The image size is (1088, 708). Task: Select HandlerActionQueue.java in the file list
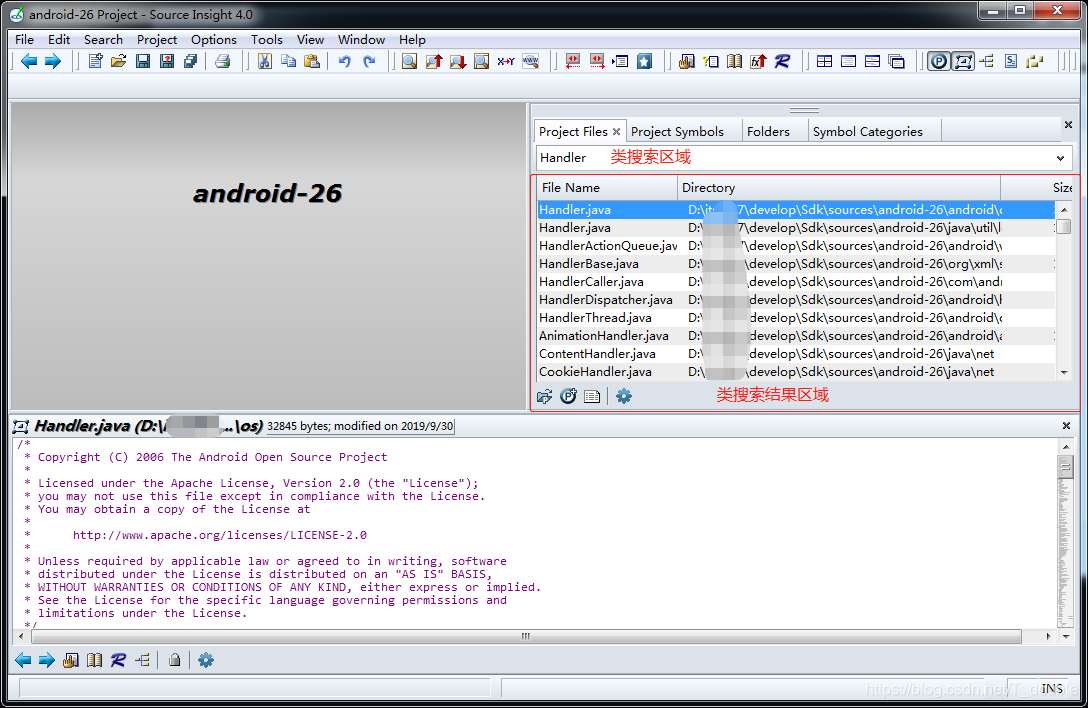coord(797,246)
